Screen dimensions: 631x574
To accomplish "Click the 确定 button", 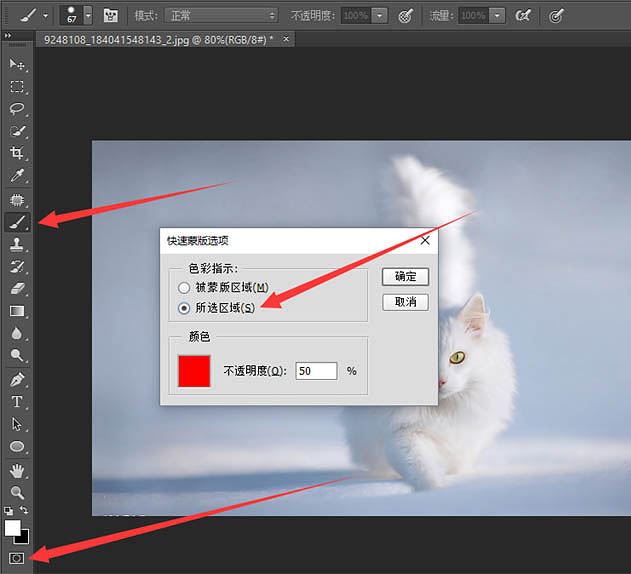I will (405, 277).
